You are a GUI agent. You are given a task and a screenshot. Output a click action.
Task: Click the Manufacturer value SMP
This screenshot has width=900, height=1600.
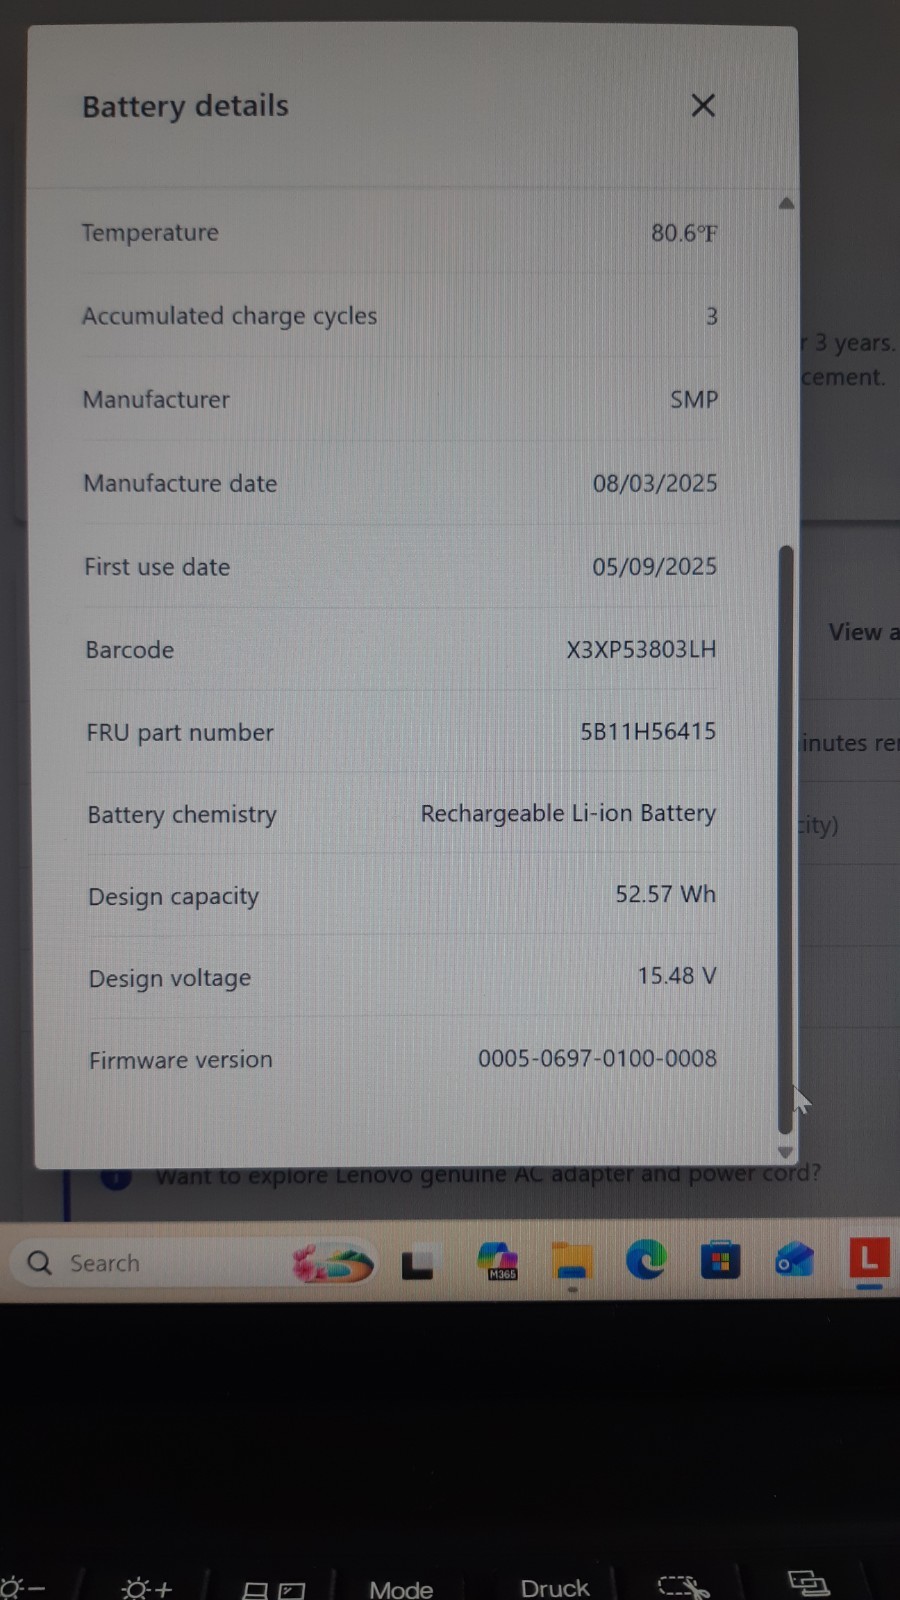tap(694, 399)
